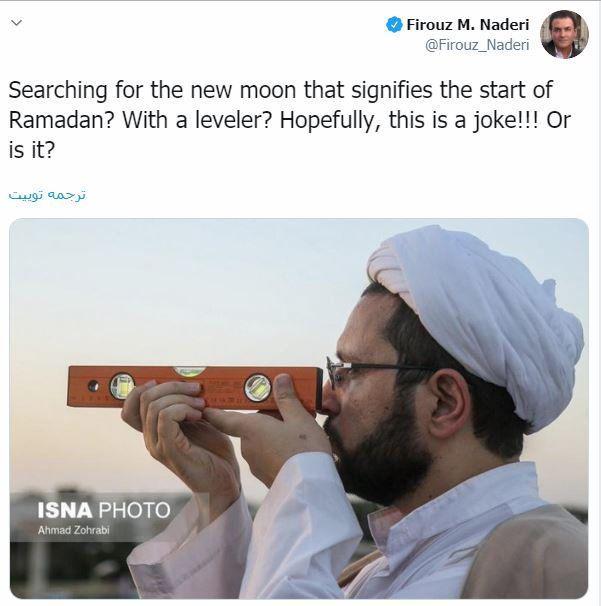Click the top center vial on the level

[189, 371]
